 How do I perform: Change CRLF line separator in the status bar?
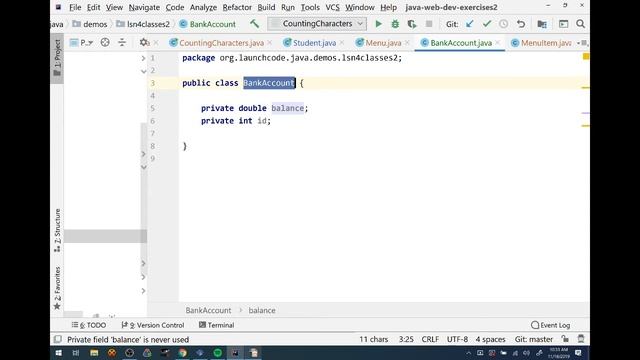point(430,339)
